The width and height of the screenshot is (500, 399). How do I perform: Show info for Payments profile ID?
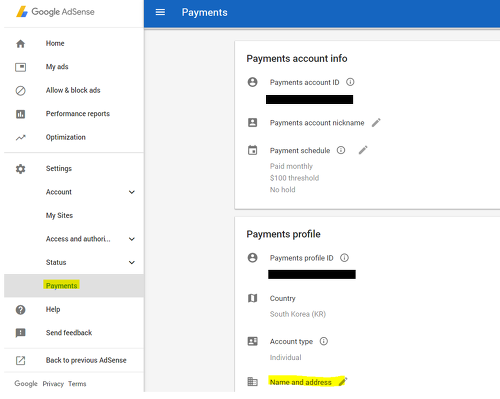coord(344,258)
